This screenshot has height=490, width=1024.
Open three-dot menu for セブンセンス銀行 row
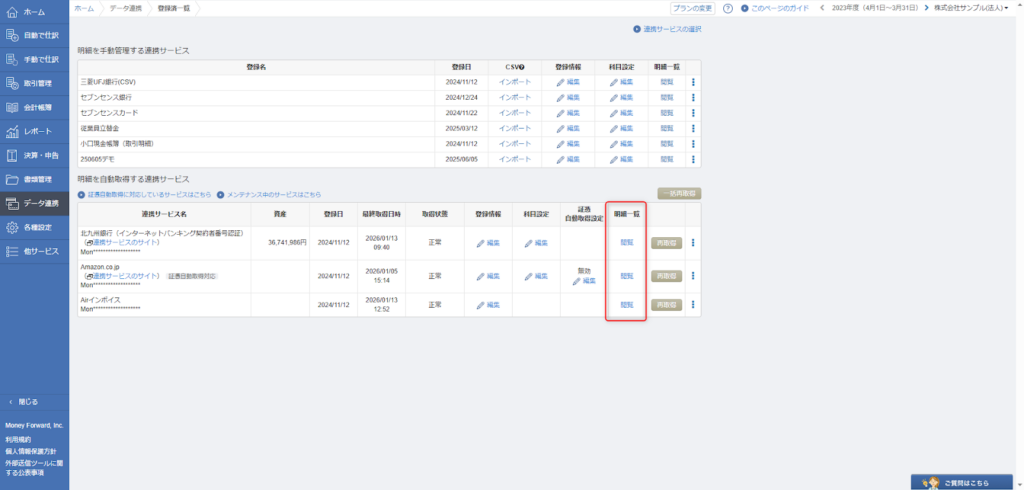click(x=693, y=98)
